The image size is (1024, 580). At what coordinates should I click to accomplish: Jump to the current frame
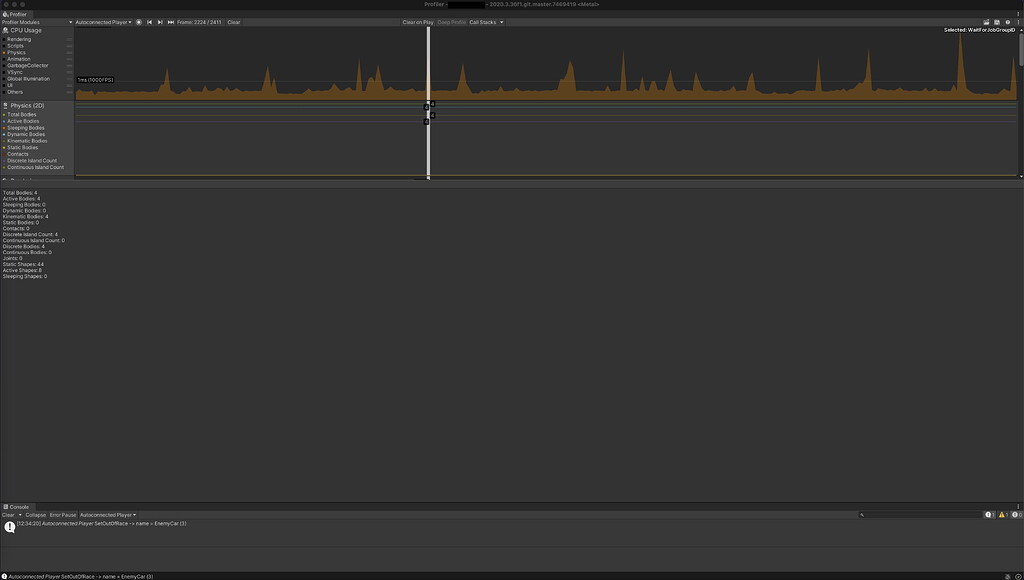pyautogui.click(x=170, y=22)
